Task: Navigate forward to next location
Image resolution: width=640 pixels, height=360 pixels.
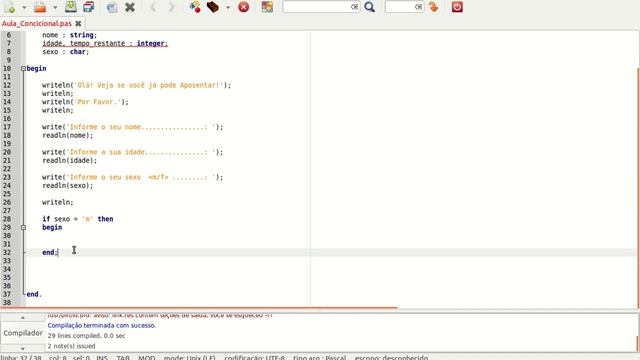Action: [171, 7]
